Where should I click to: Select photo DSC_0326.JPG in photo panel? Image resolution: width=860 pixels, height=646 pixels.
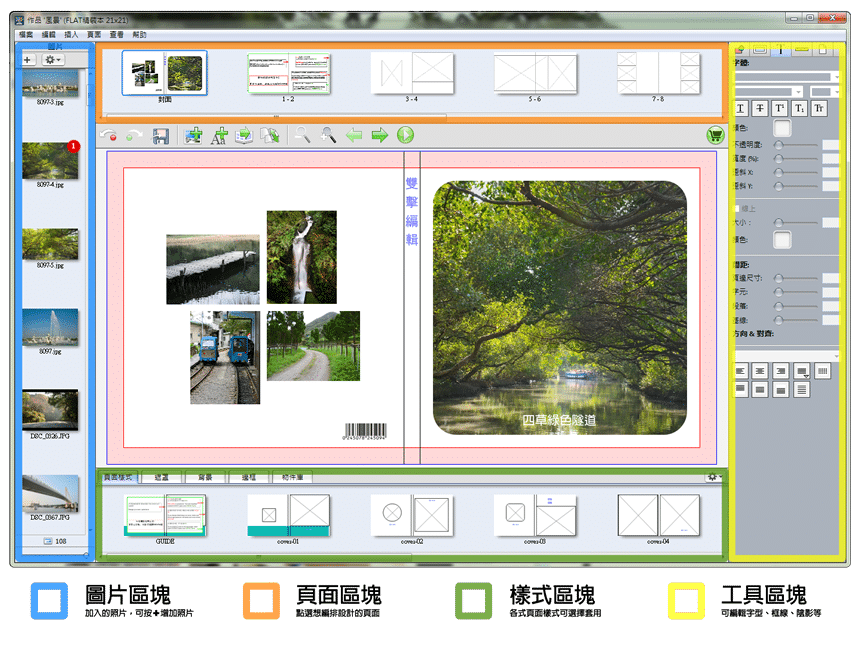pyautogui.click(x=50, y=410)
